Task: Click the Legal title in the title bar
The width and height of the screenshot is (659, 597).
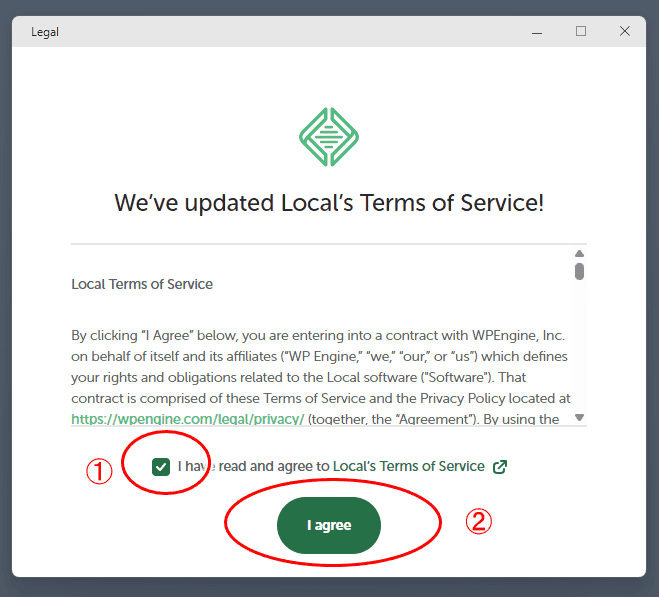Action: tap(45, 32)
